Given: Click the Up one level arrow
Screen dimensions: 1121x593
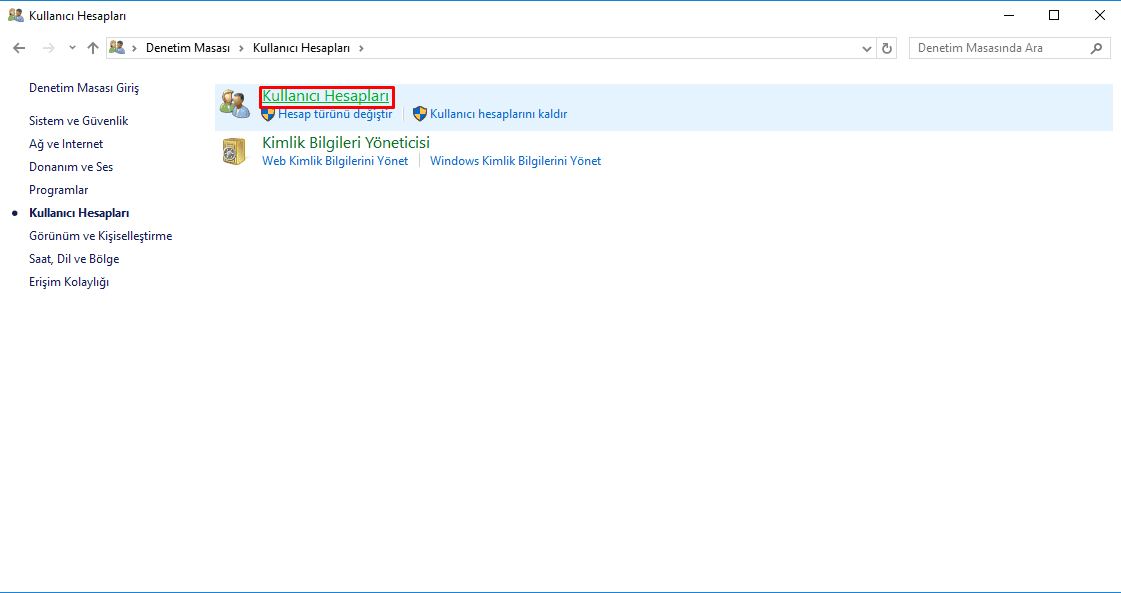Looking at the screenshot, I should (x=93, y=48).
